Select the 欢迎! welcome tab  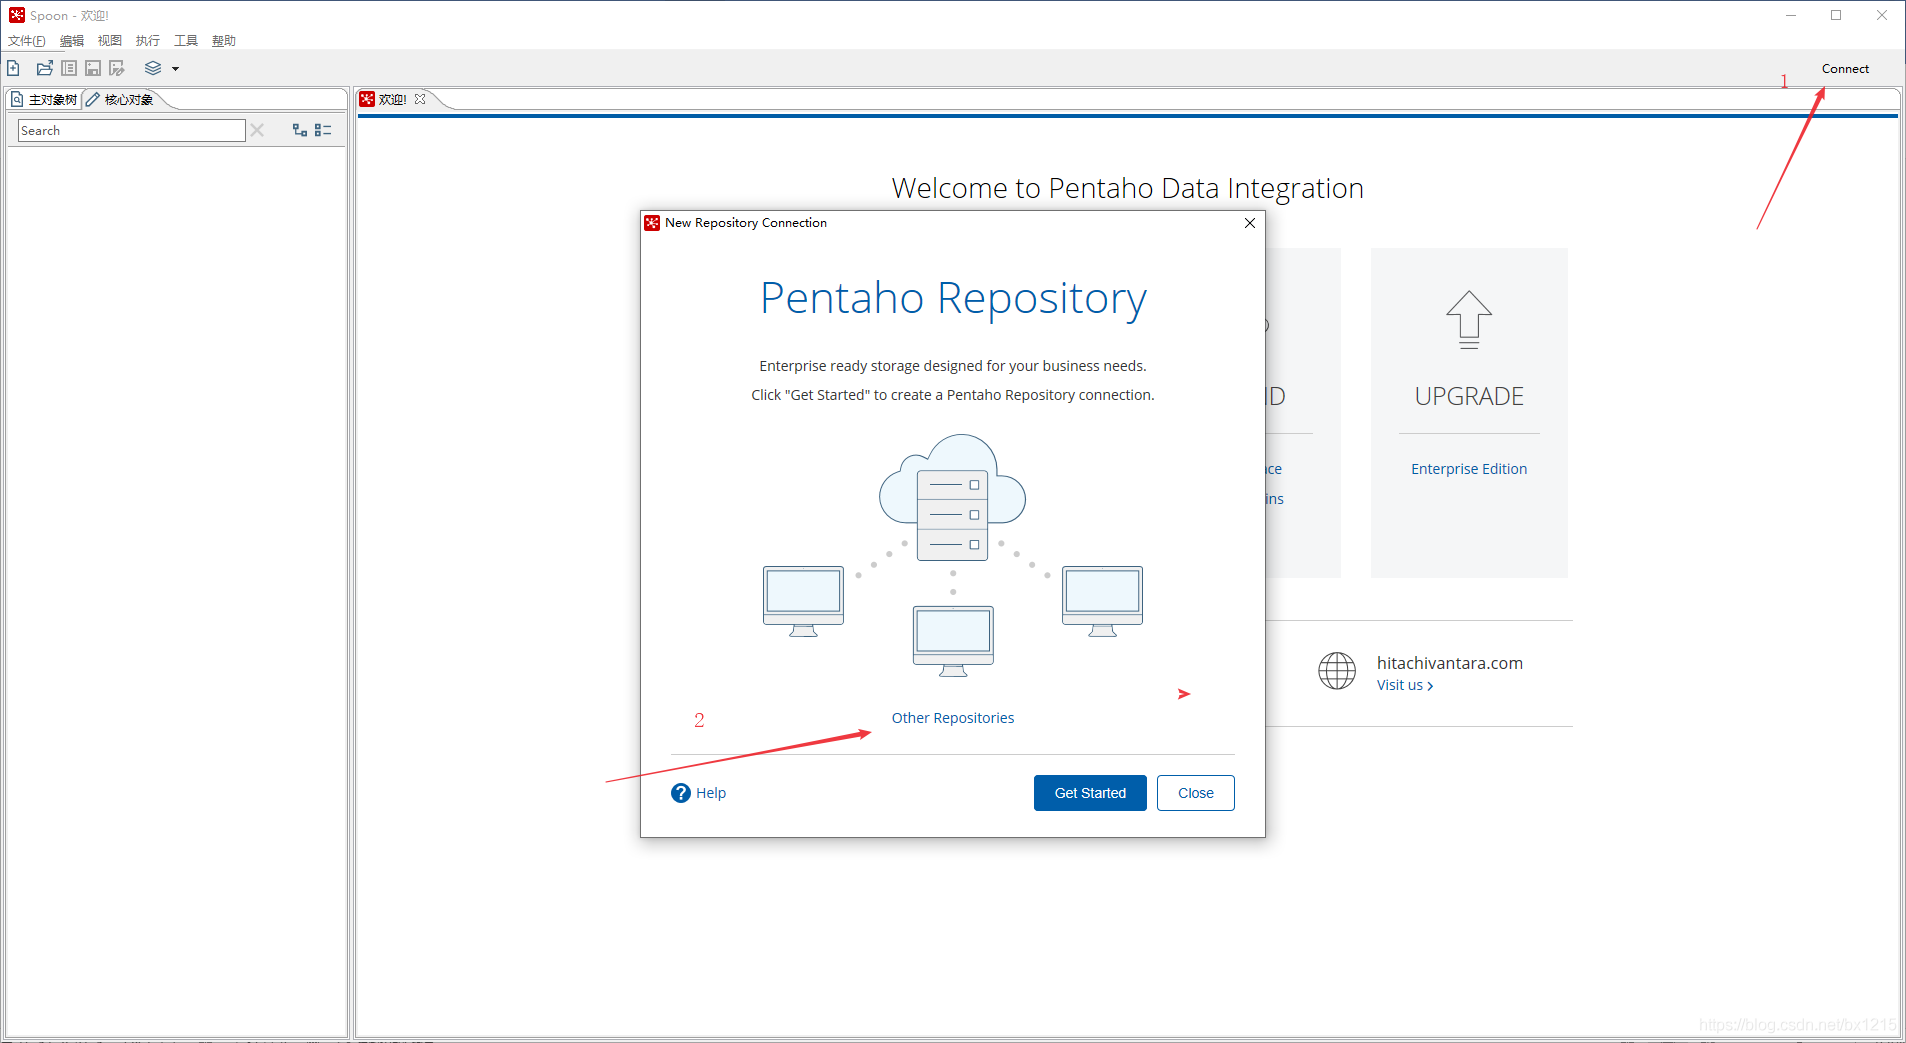(x=392, y=99)
